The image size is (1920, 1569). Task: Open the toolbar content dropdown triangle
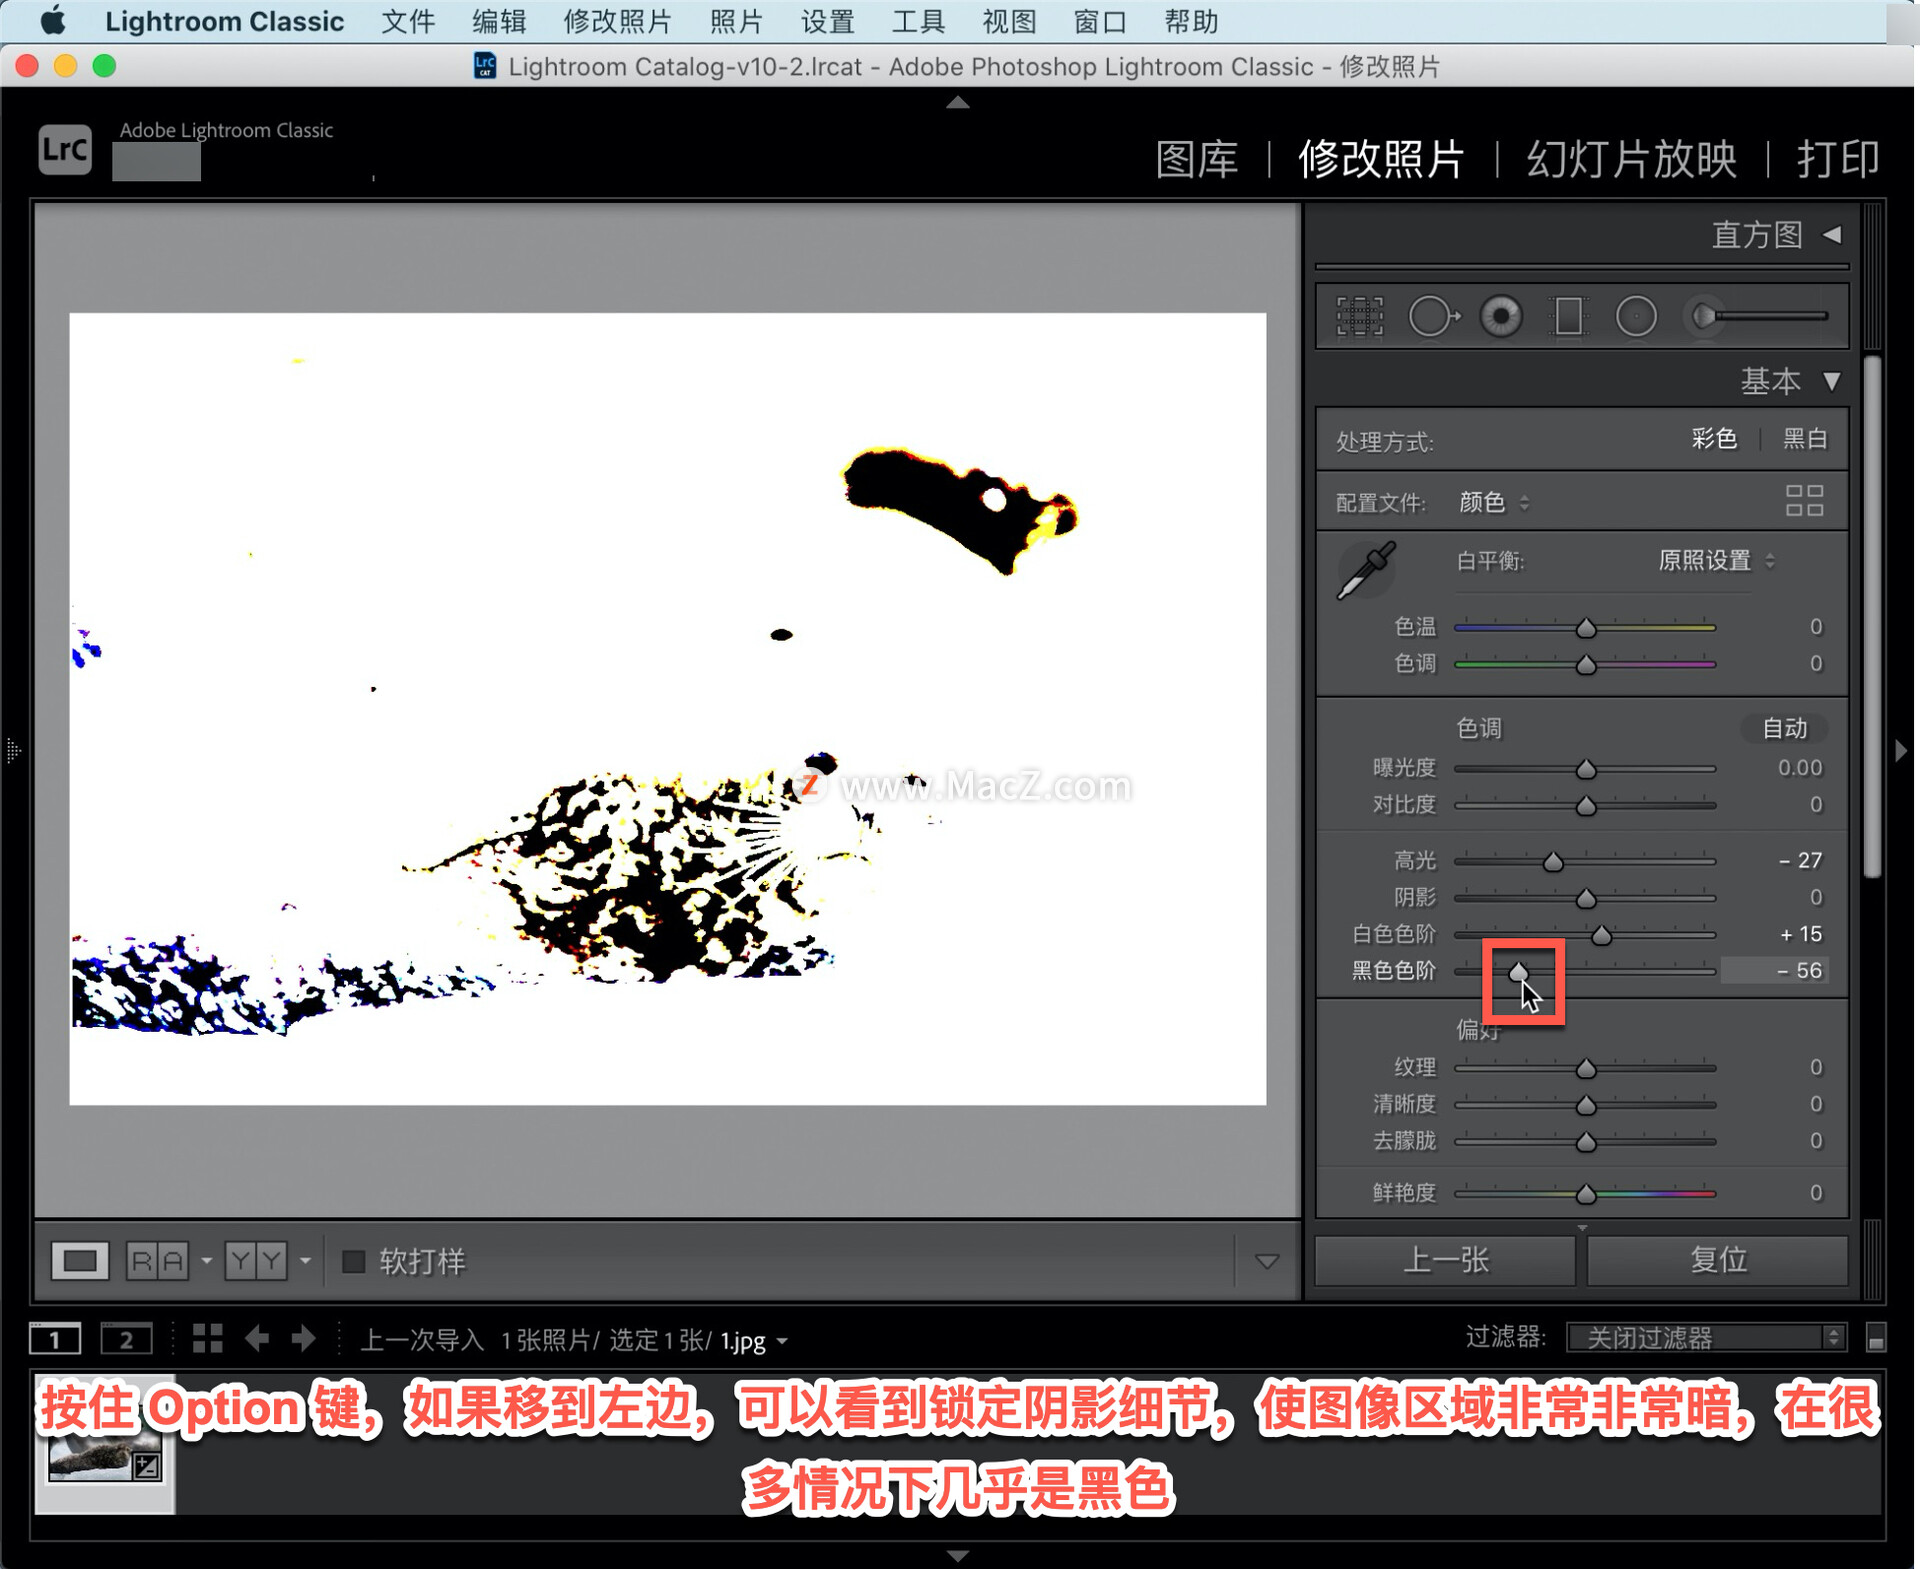1268,1264
